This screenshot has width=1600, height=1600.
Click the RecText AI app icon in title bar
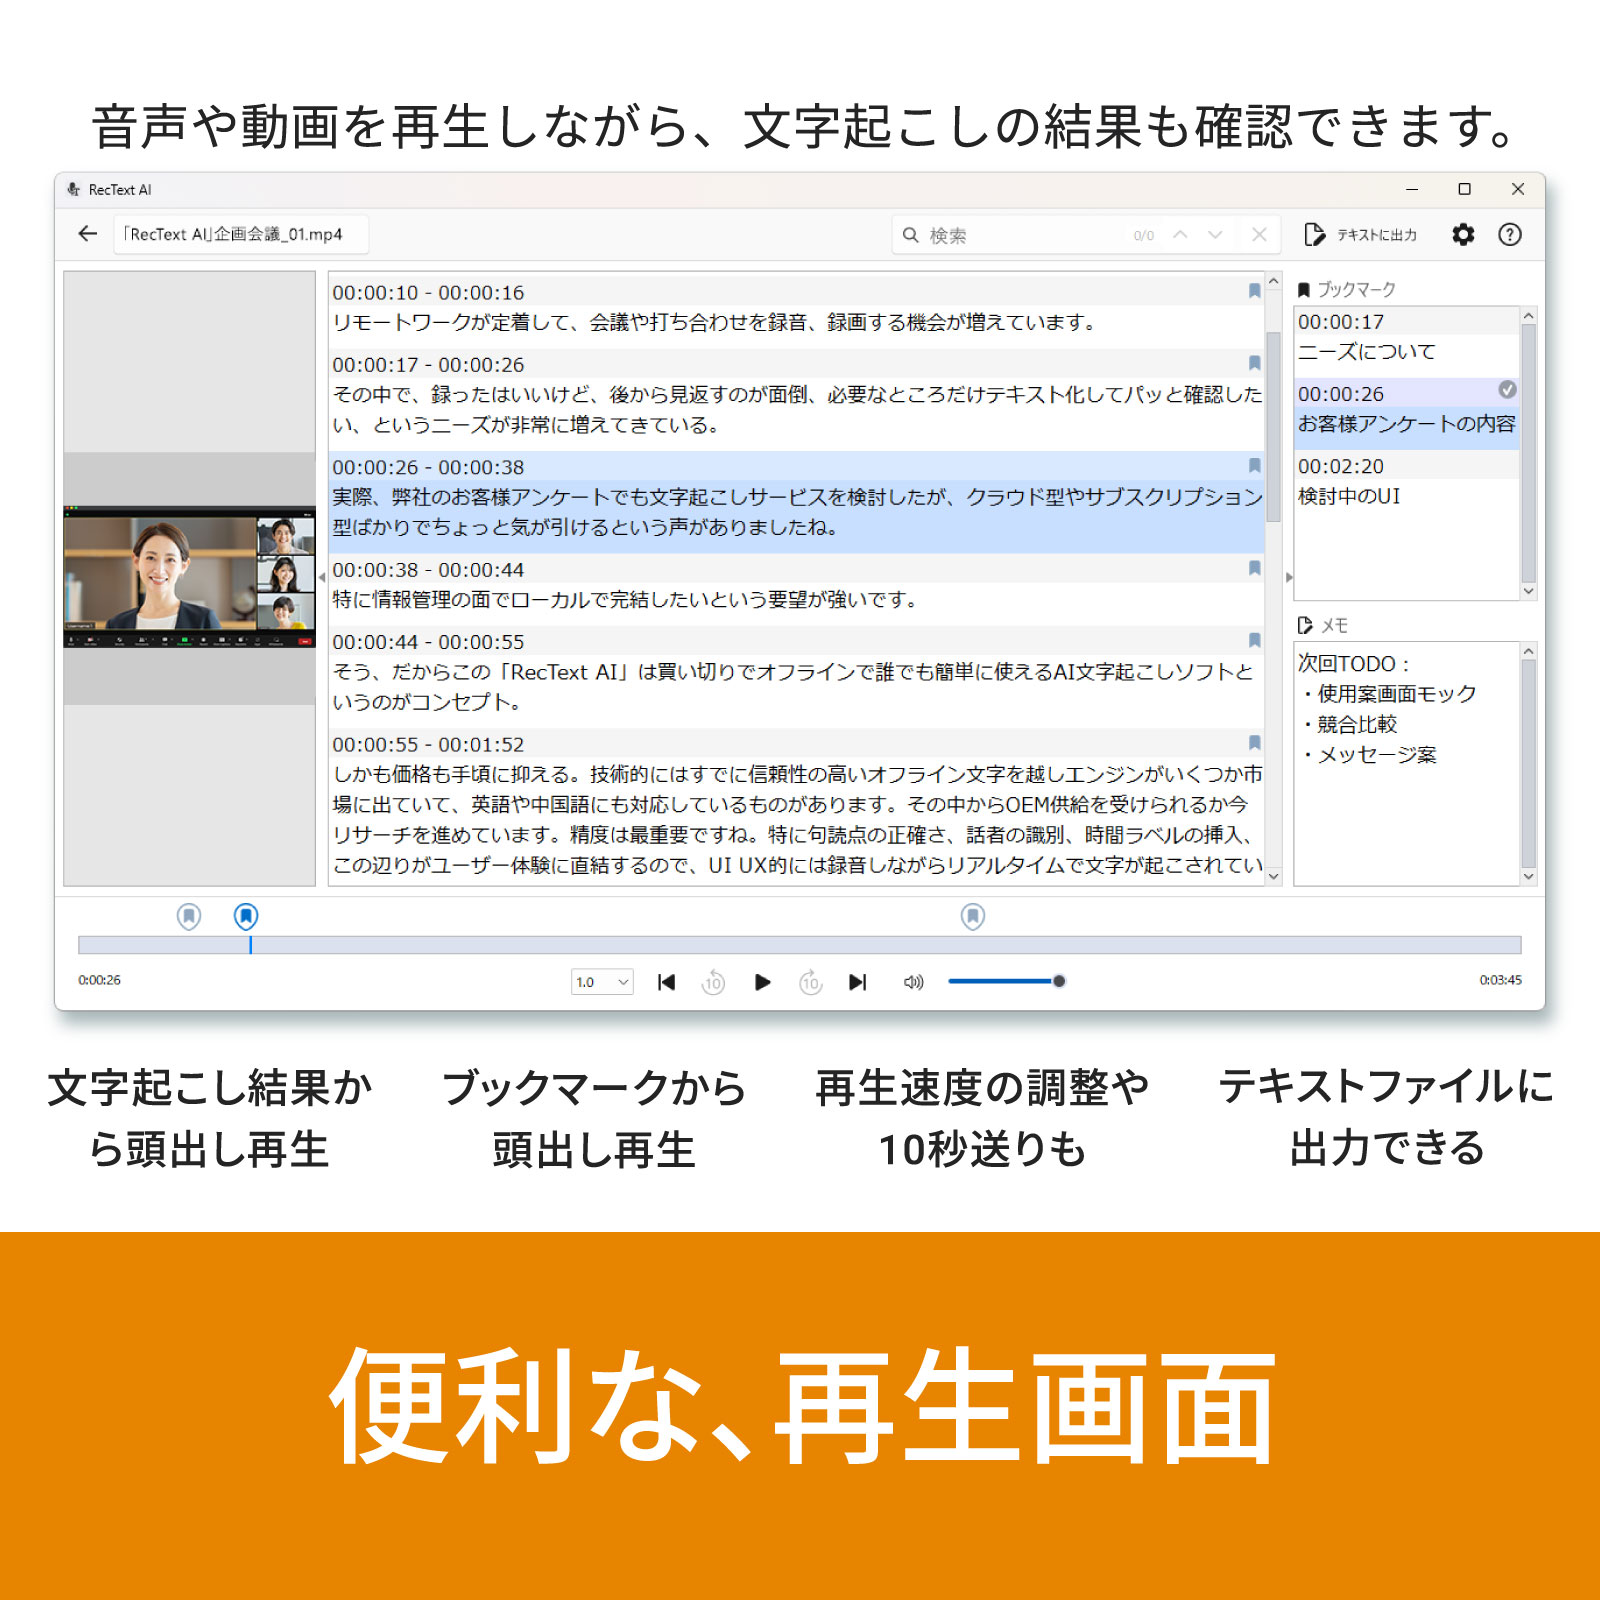[74, 189]
